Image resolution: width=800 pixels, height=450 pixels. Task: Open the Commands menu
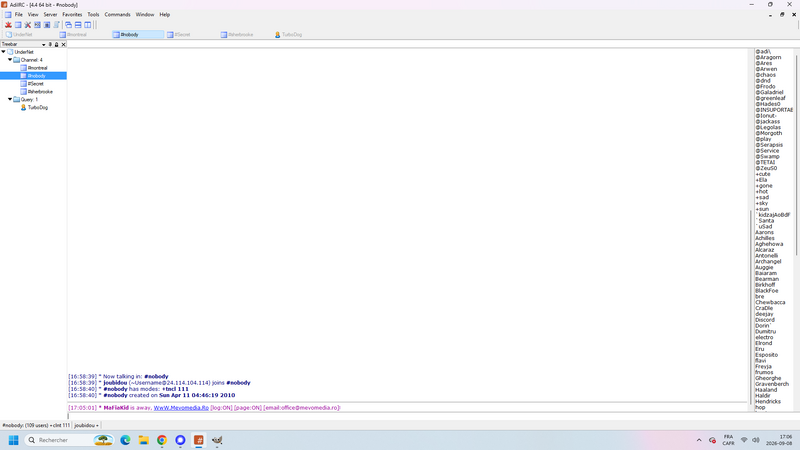117,15
